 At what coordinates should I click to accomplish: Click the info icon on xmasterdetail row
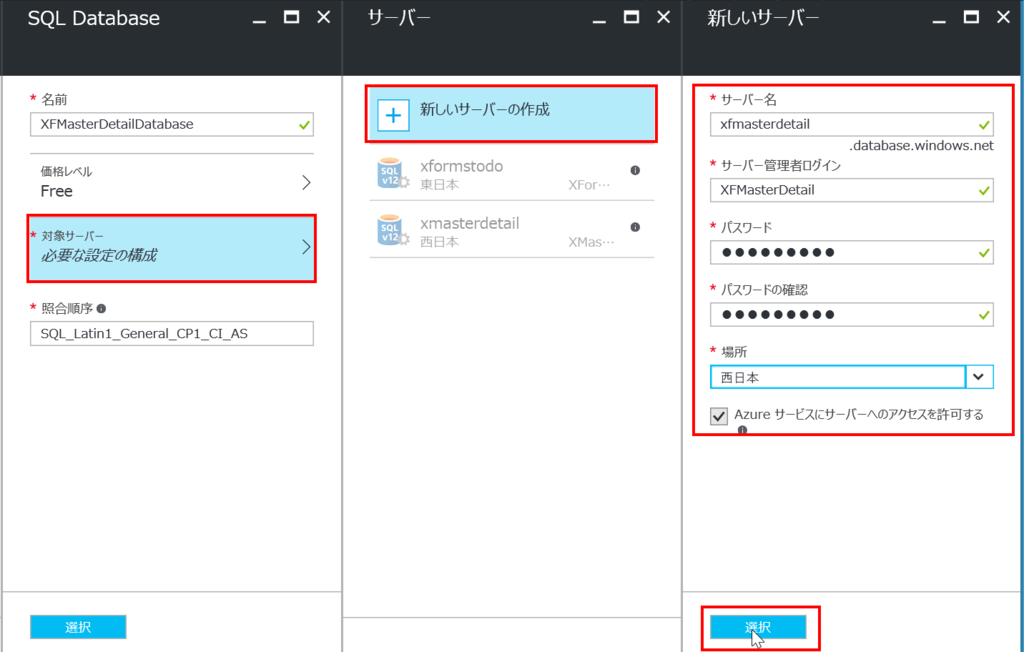tap(635, 227)
